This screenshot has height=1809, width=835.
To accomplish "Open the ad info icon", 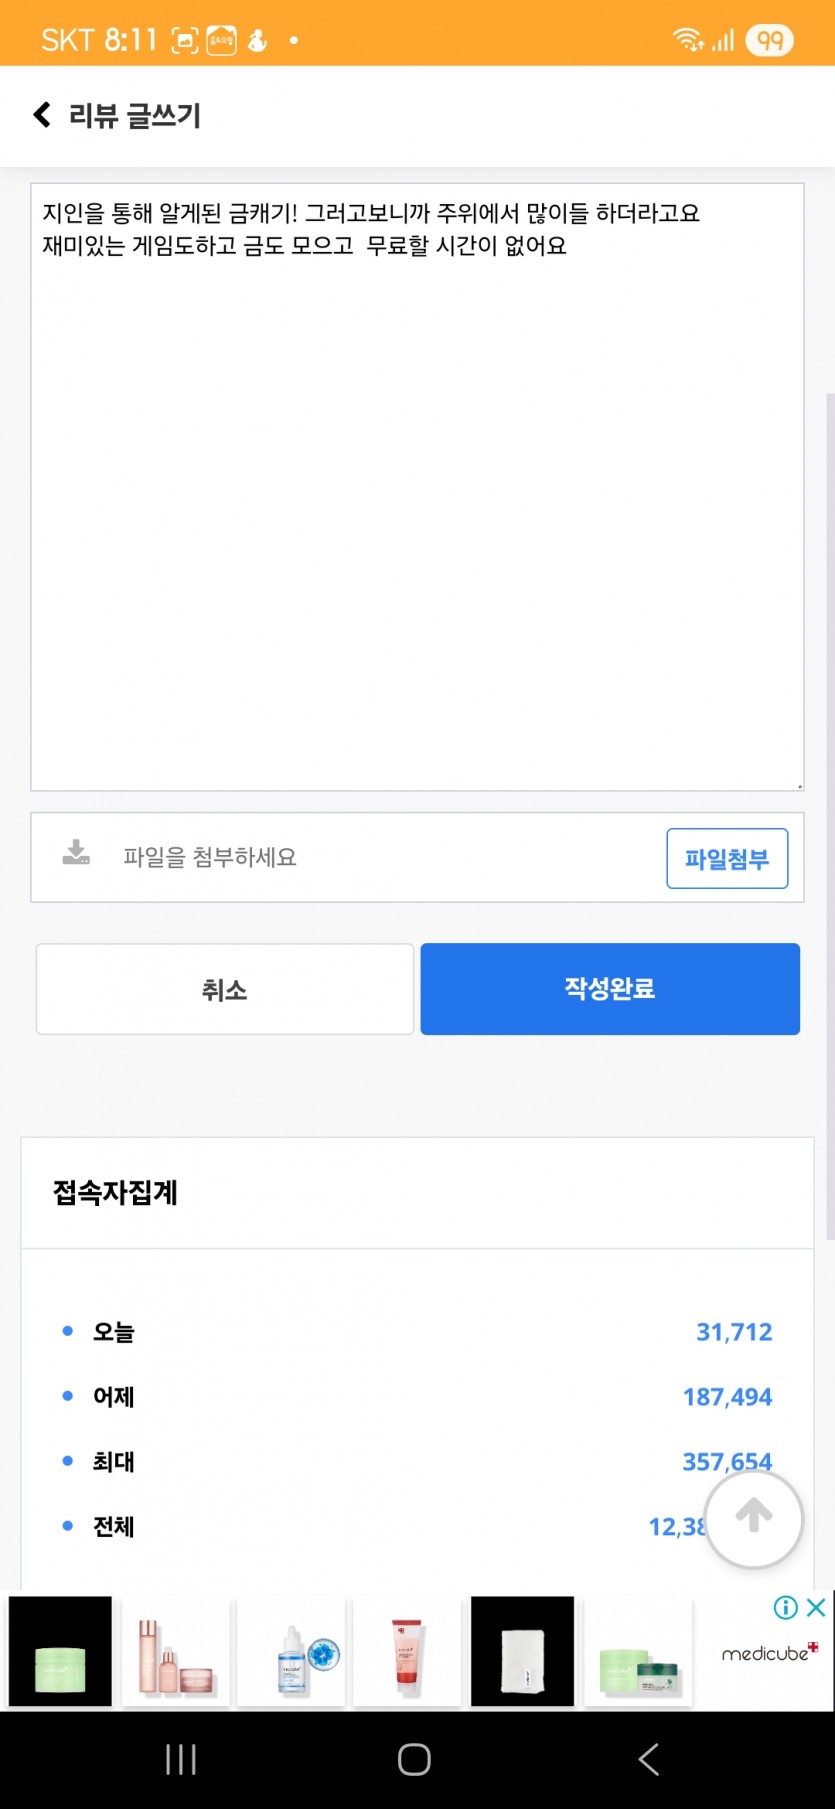I will (786, 1607).
